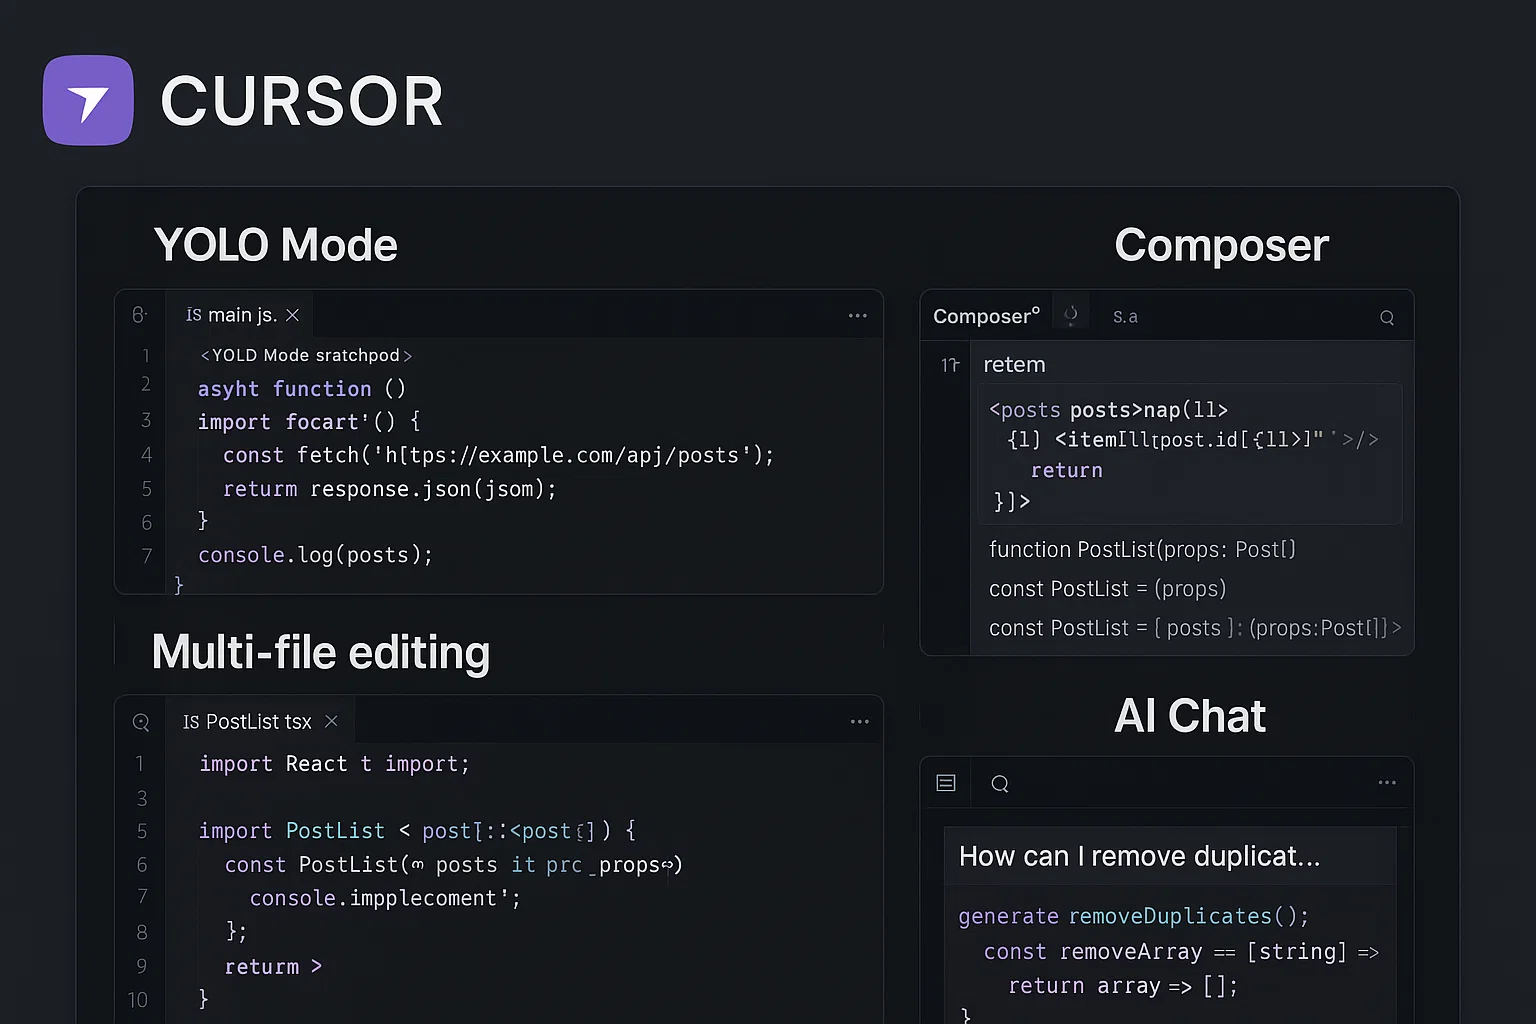This screenshot has height=1024, width=1536.
Task: Click the '<itemIll' code line in Composer
Action: 1193,439
